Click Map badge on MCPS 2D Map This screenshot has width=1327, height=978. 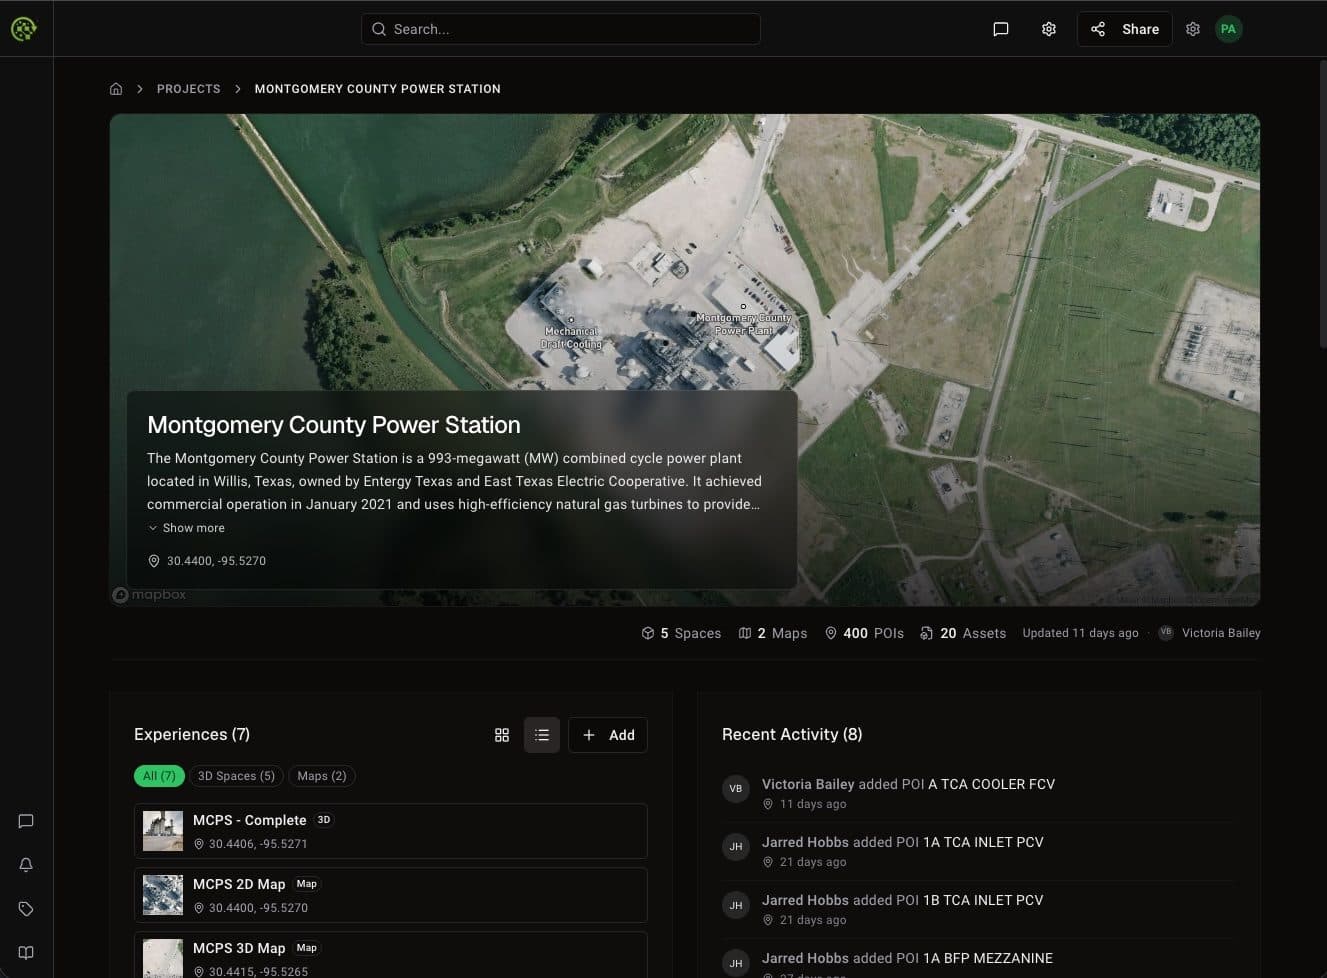307,884
